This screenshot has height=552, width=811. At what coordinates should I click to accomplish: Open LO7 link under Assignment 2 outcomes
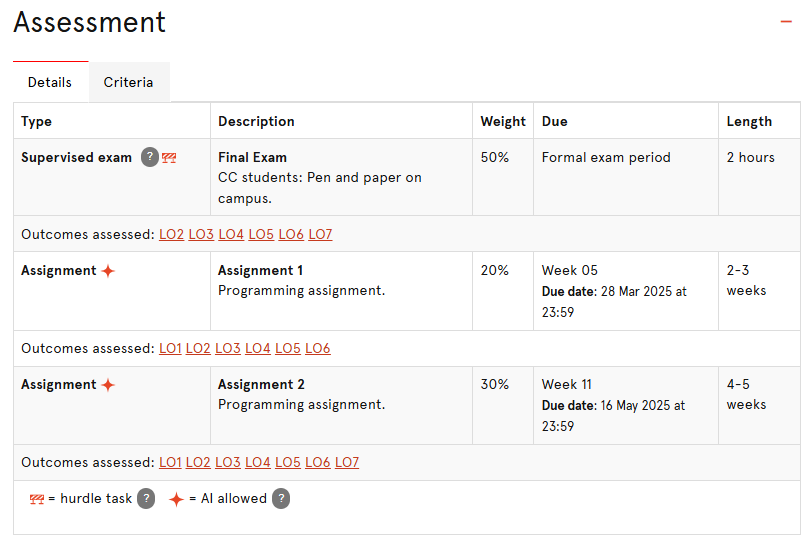pos(347,462)
